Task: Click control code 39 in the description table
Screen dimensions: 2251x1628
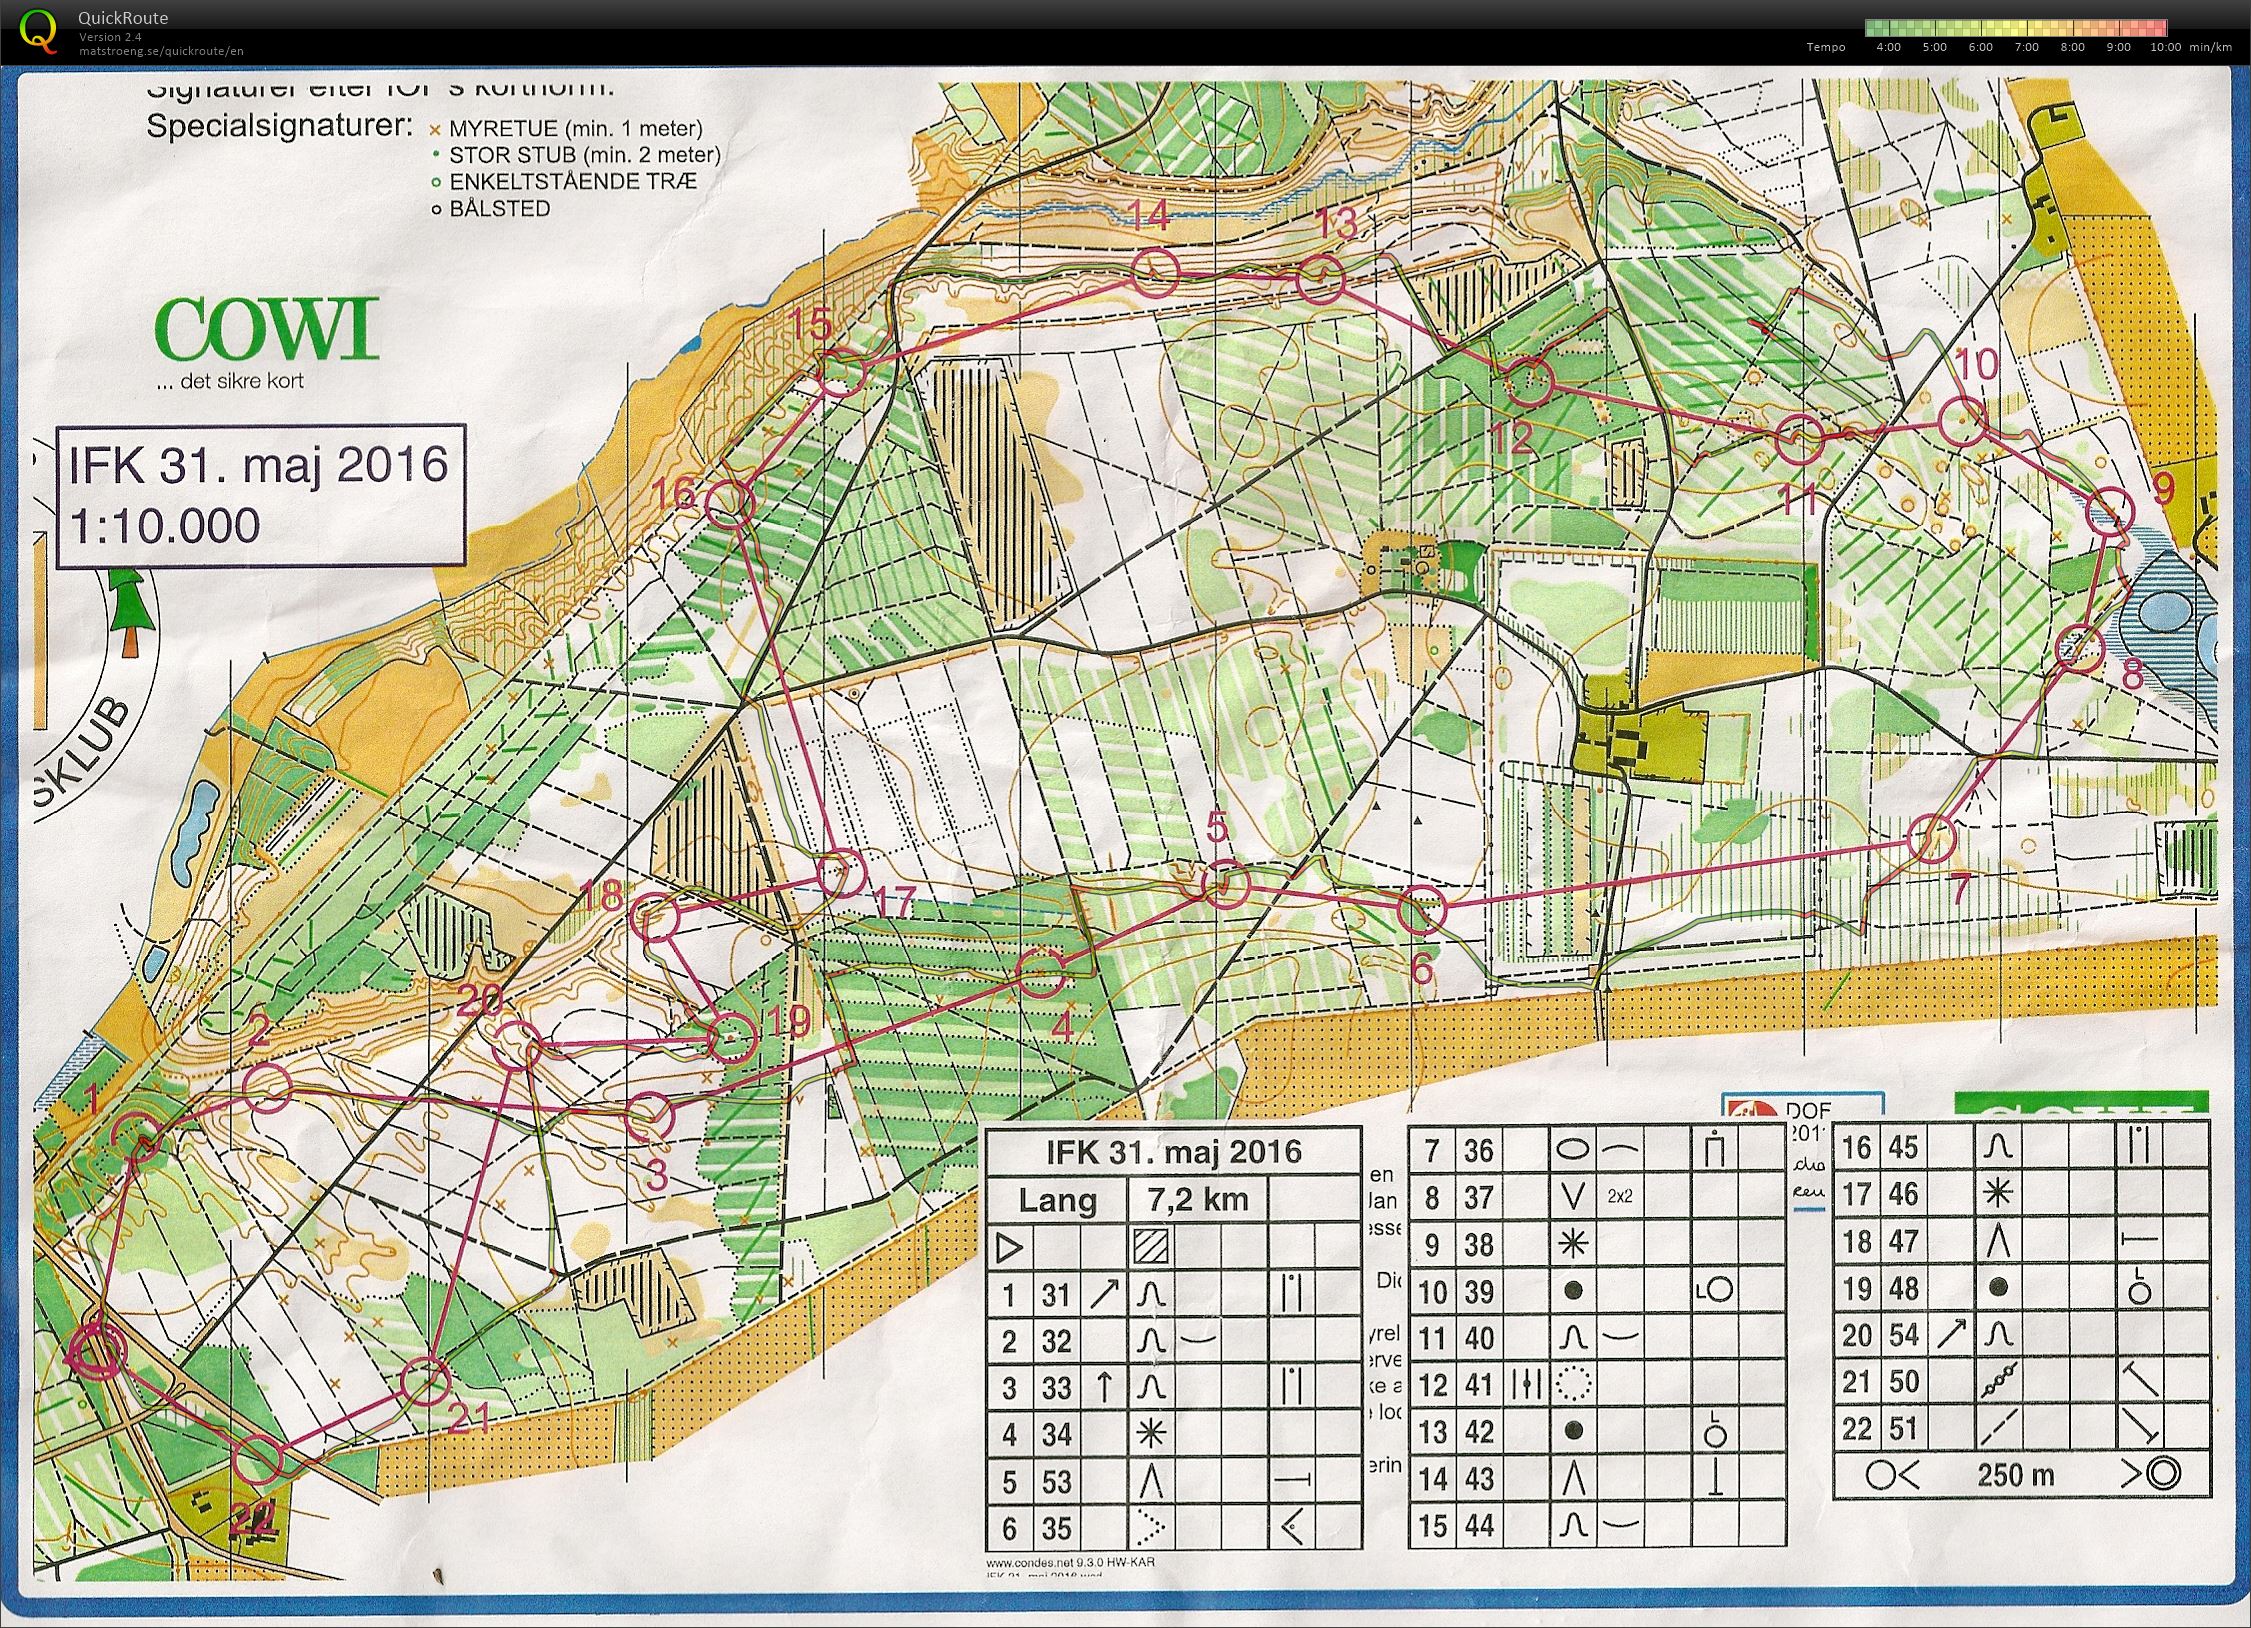Action: click(x=1478, y=1292)
